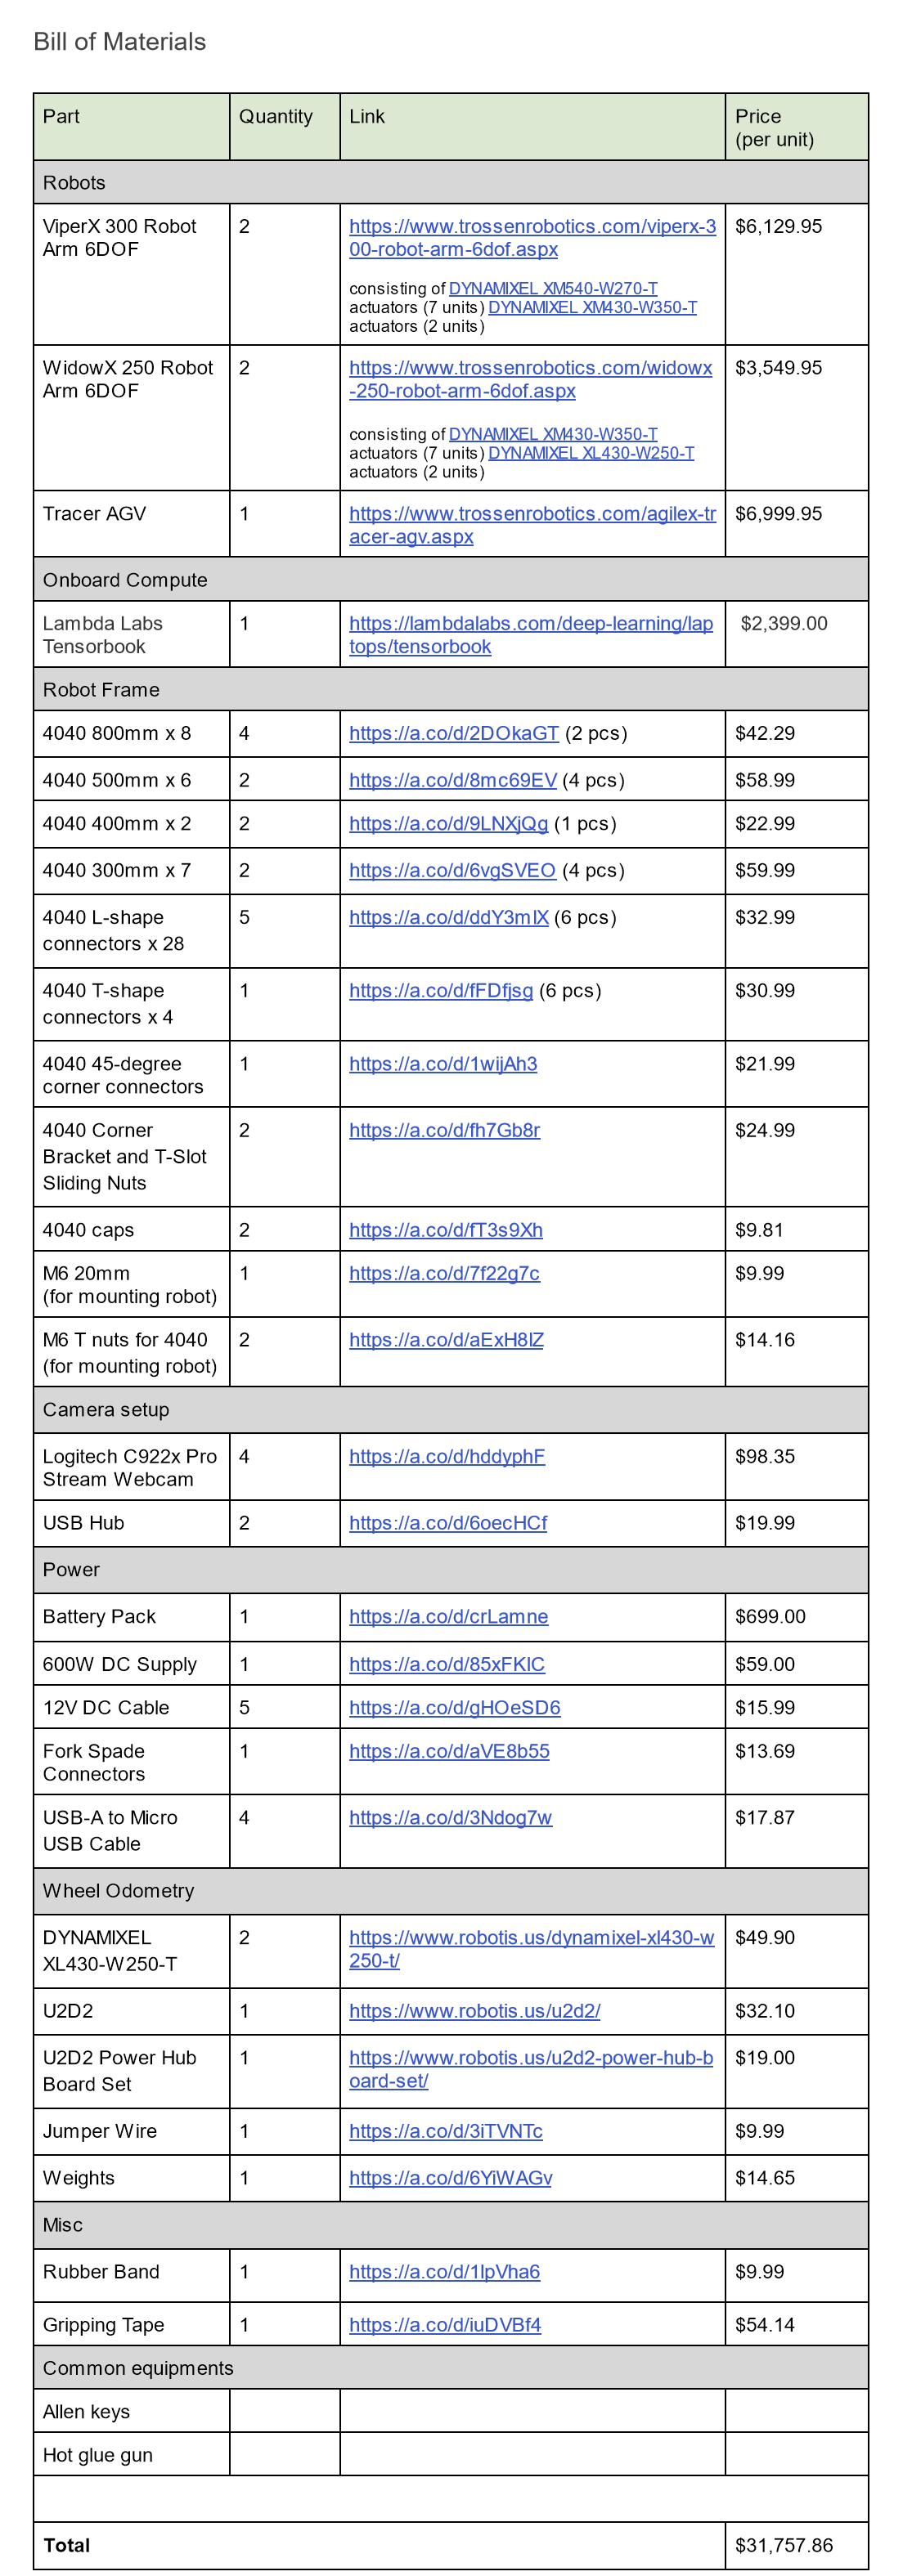903x2576 pixels.
Task: Open the ViperX 300 trossenrobotics link
Action: [532, 227]
